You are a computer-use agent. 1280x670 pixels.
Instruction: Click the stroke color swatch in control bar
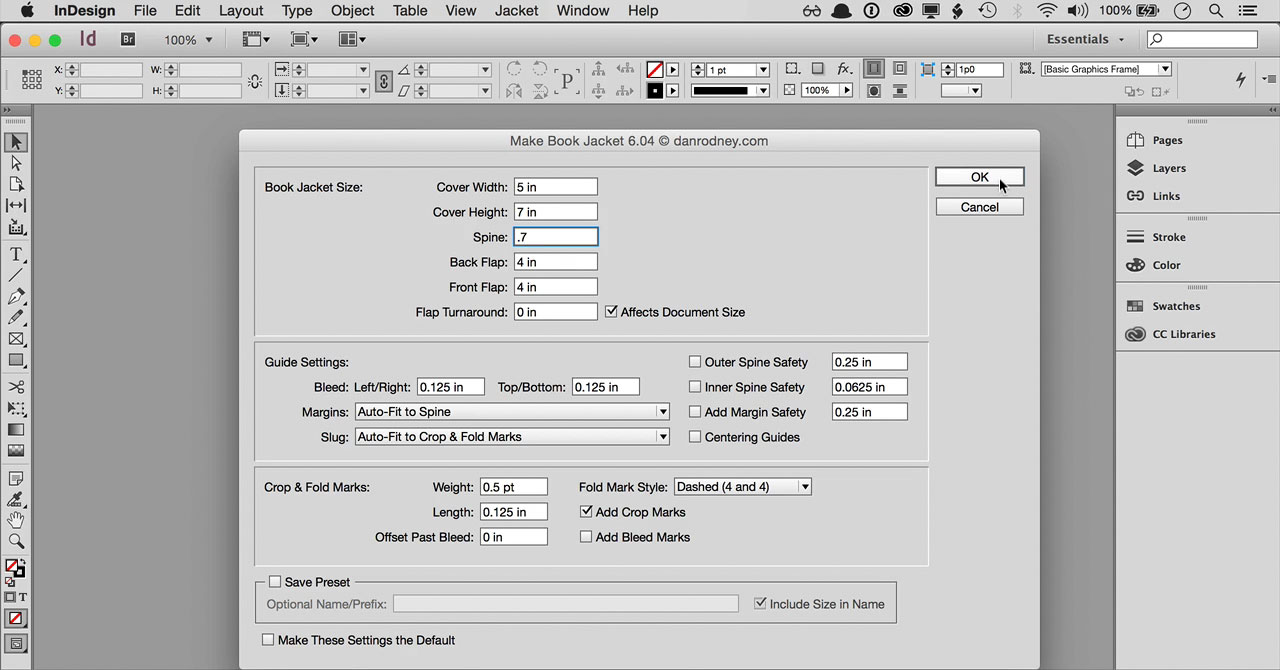tap(655, 91)
